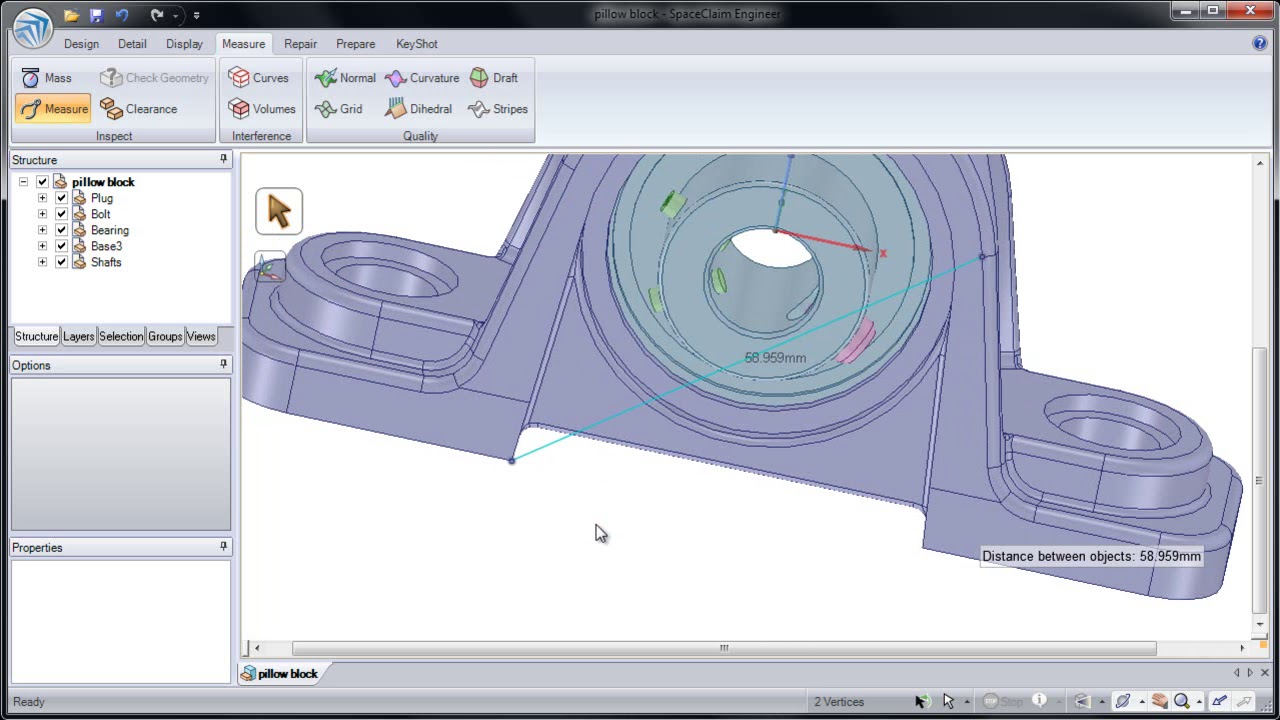Enable Stripes quality display

pyautogui.click(x=497, y=109)
